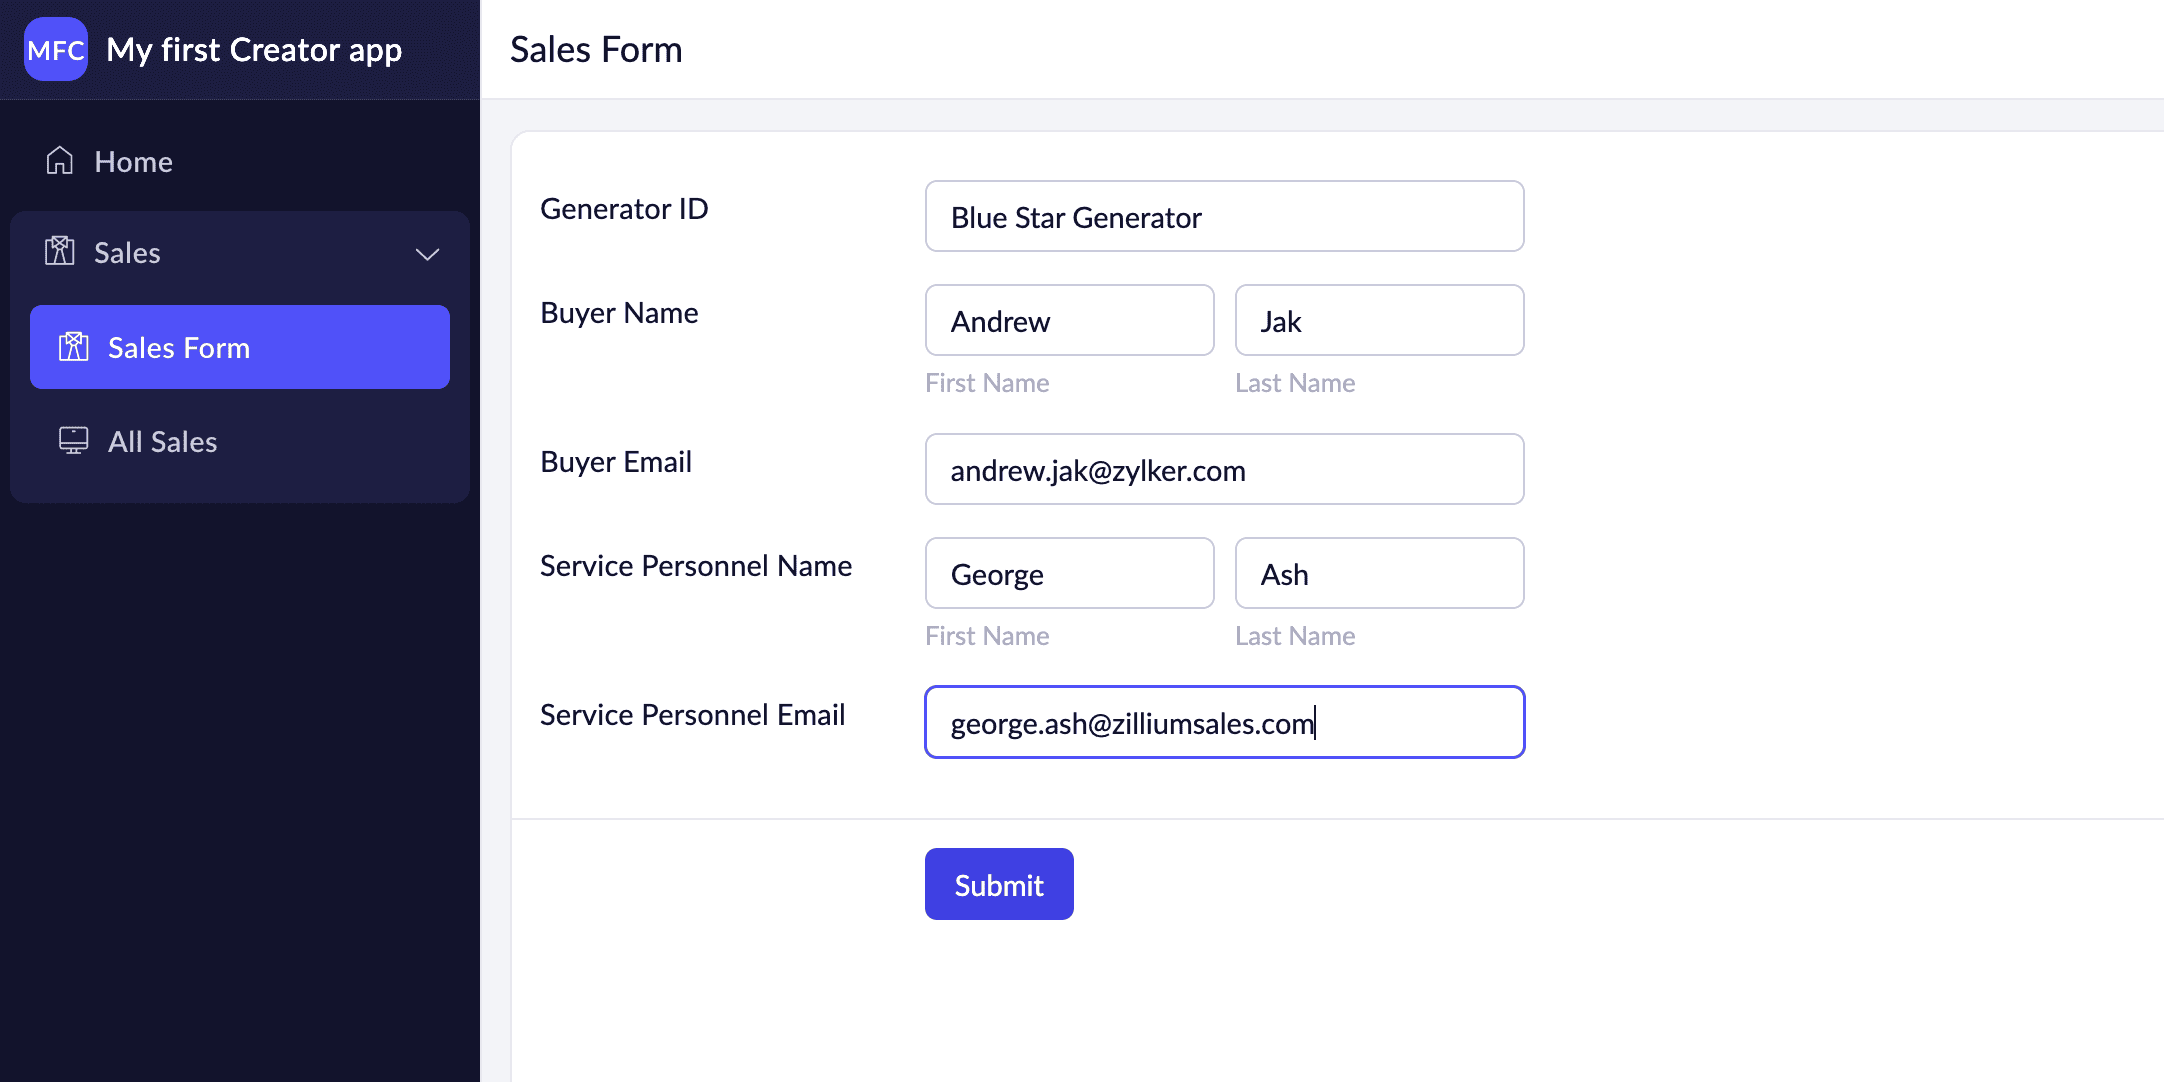Click the All Sales monitor icon
2164x1082 pixels.
click(74, 441)
